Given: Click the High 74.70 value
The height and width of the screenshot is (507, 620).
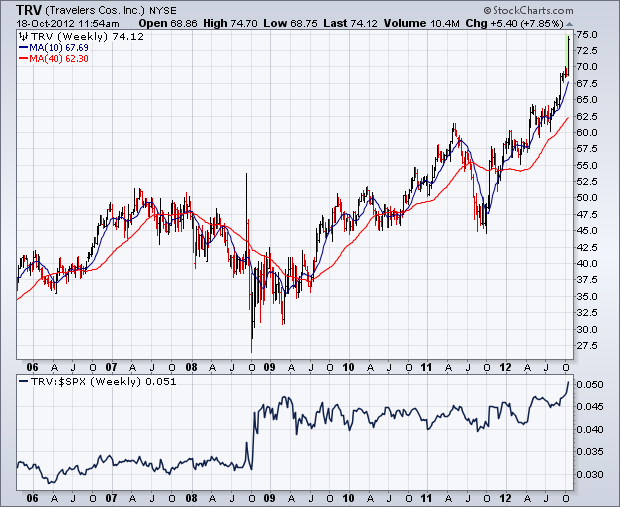Looking at the screenshot, I should pyautogui.click(x=230, y=24).
